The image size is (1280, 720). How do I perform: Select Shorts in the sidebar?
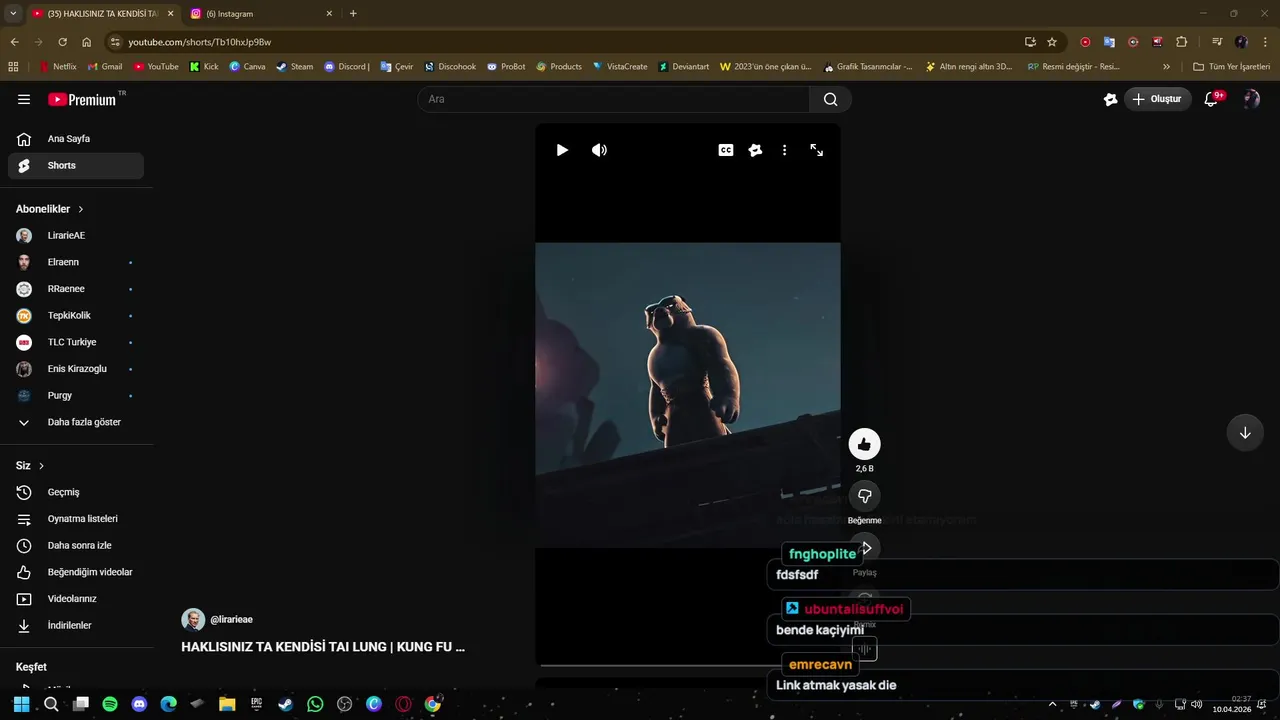(76, 166)
